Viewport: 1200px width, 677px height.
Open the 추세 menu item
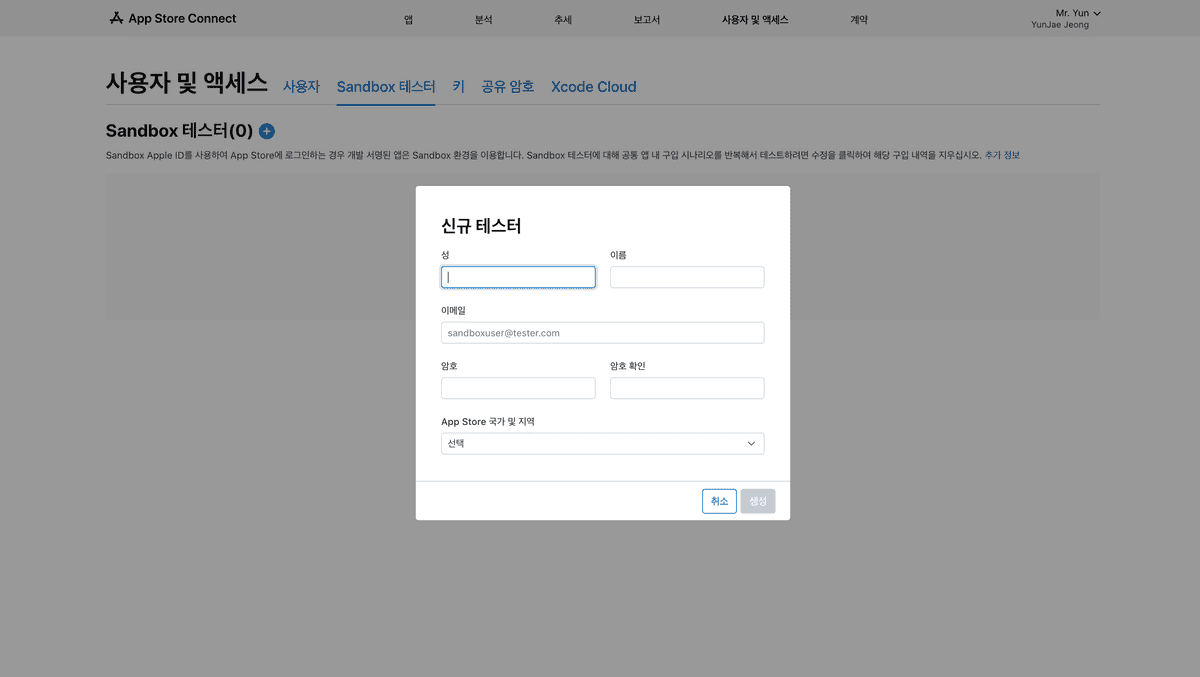click(563, 20)
